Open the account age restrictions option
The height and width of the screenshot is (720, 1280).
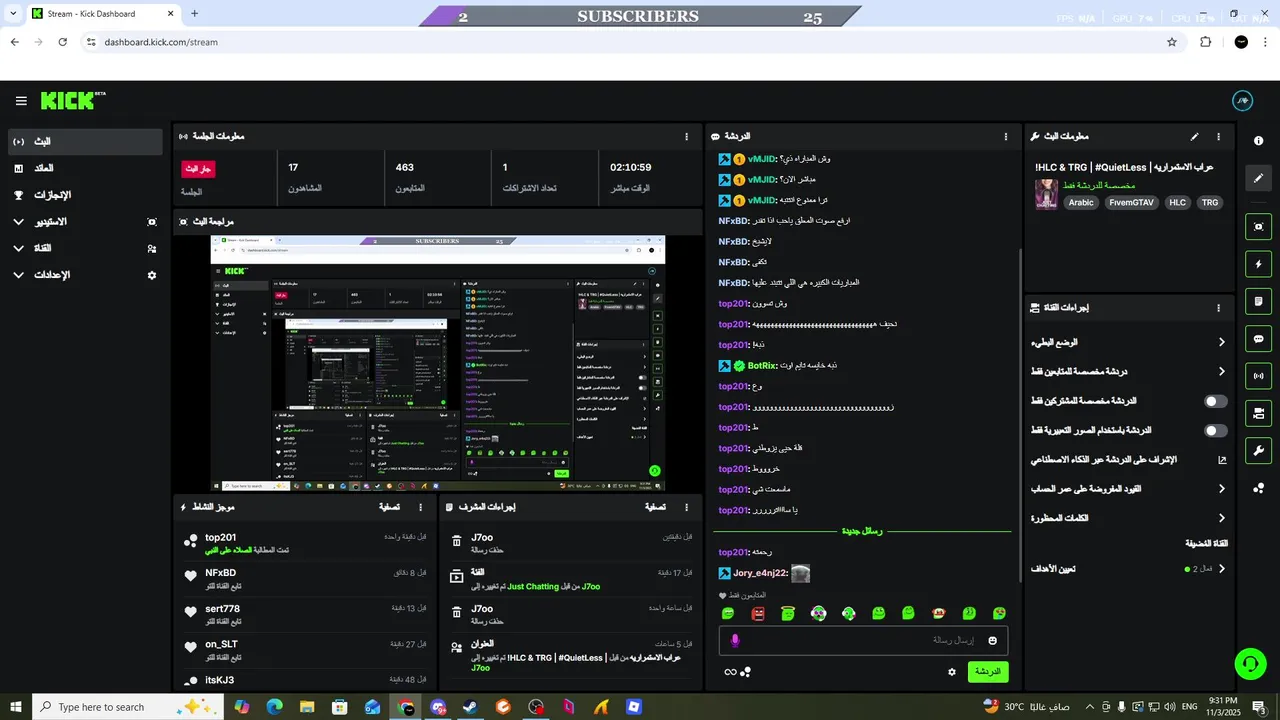tap(1128, 489)
